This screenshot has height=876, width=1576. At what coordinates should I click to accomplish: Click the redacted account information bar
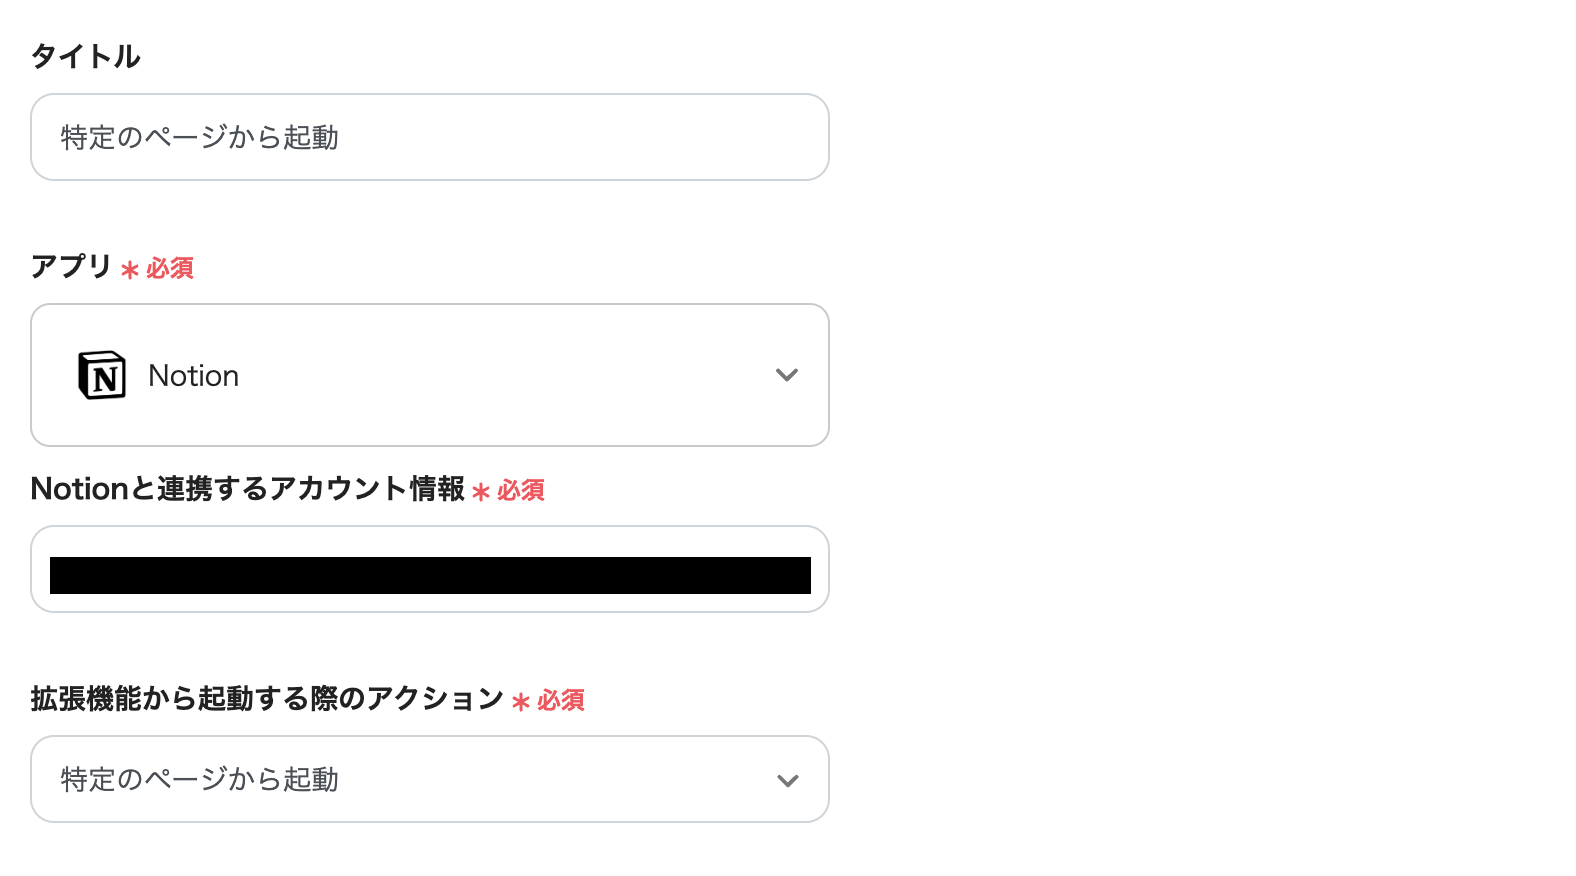[429, 575]
